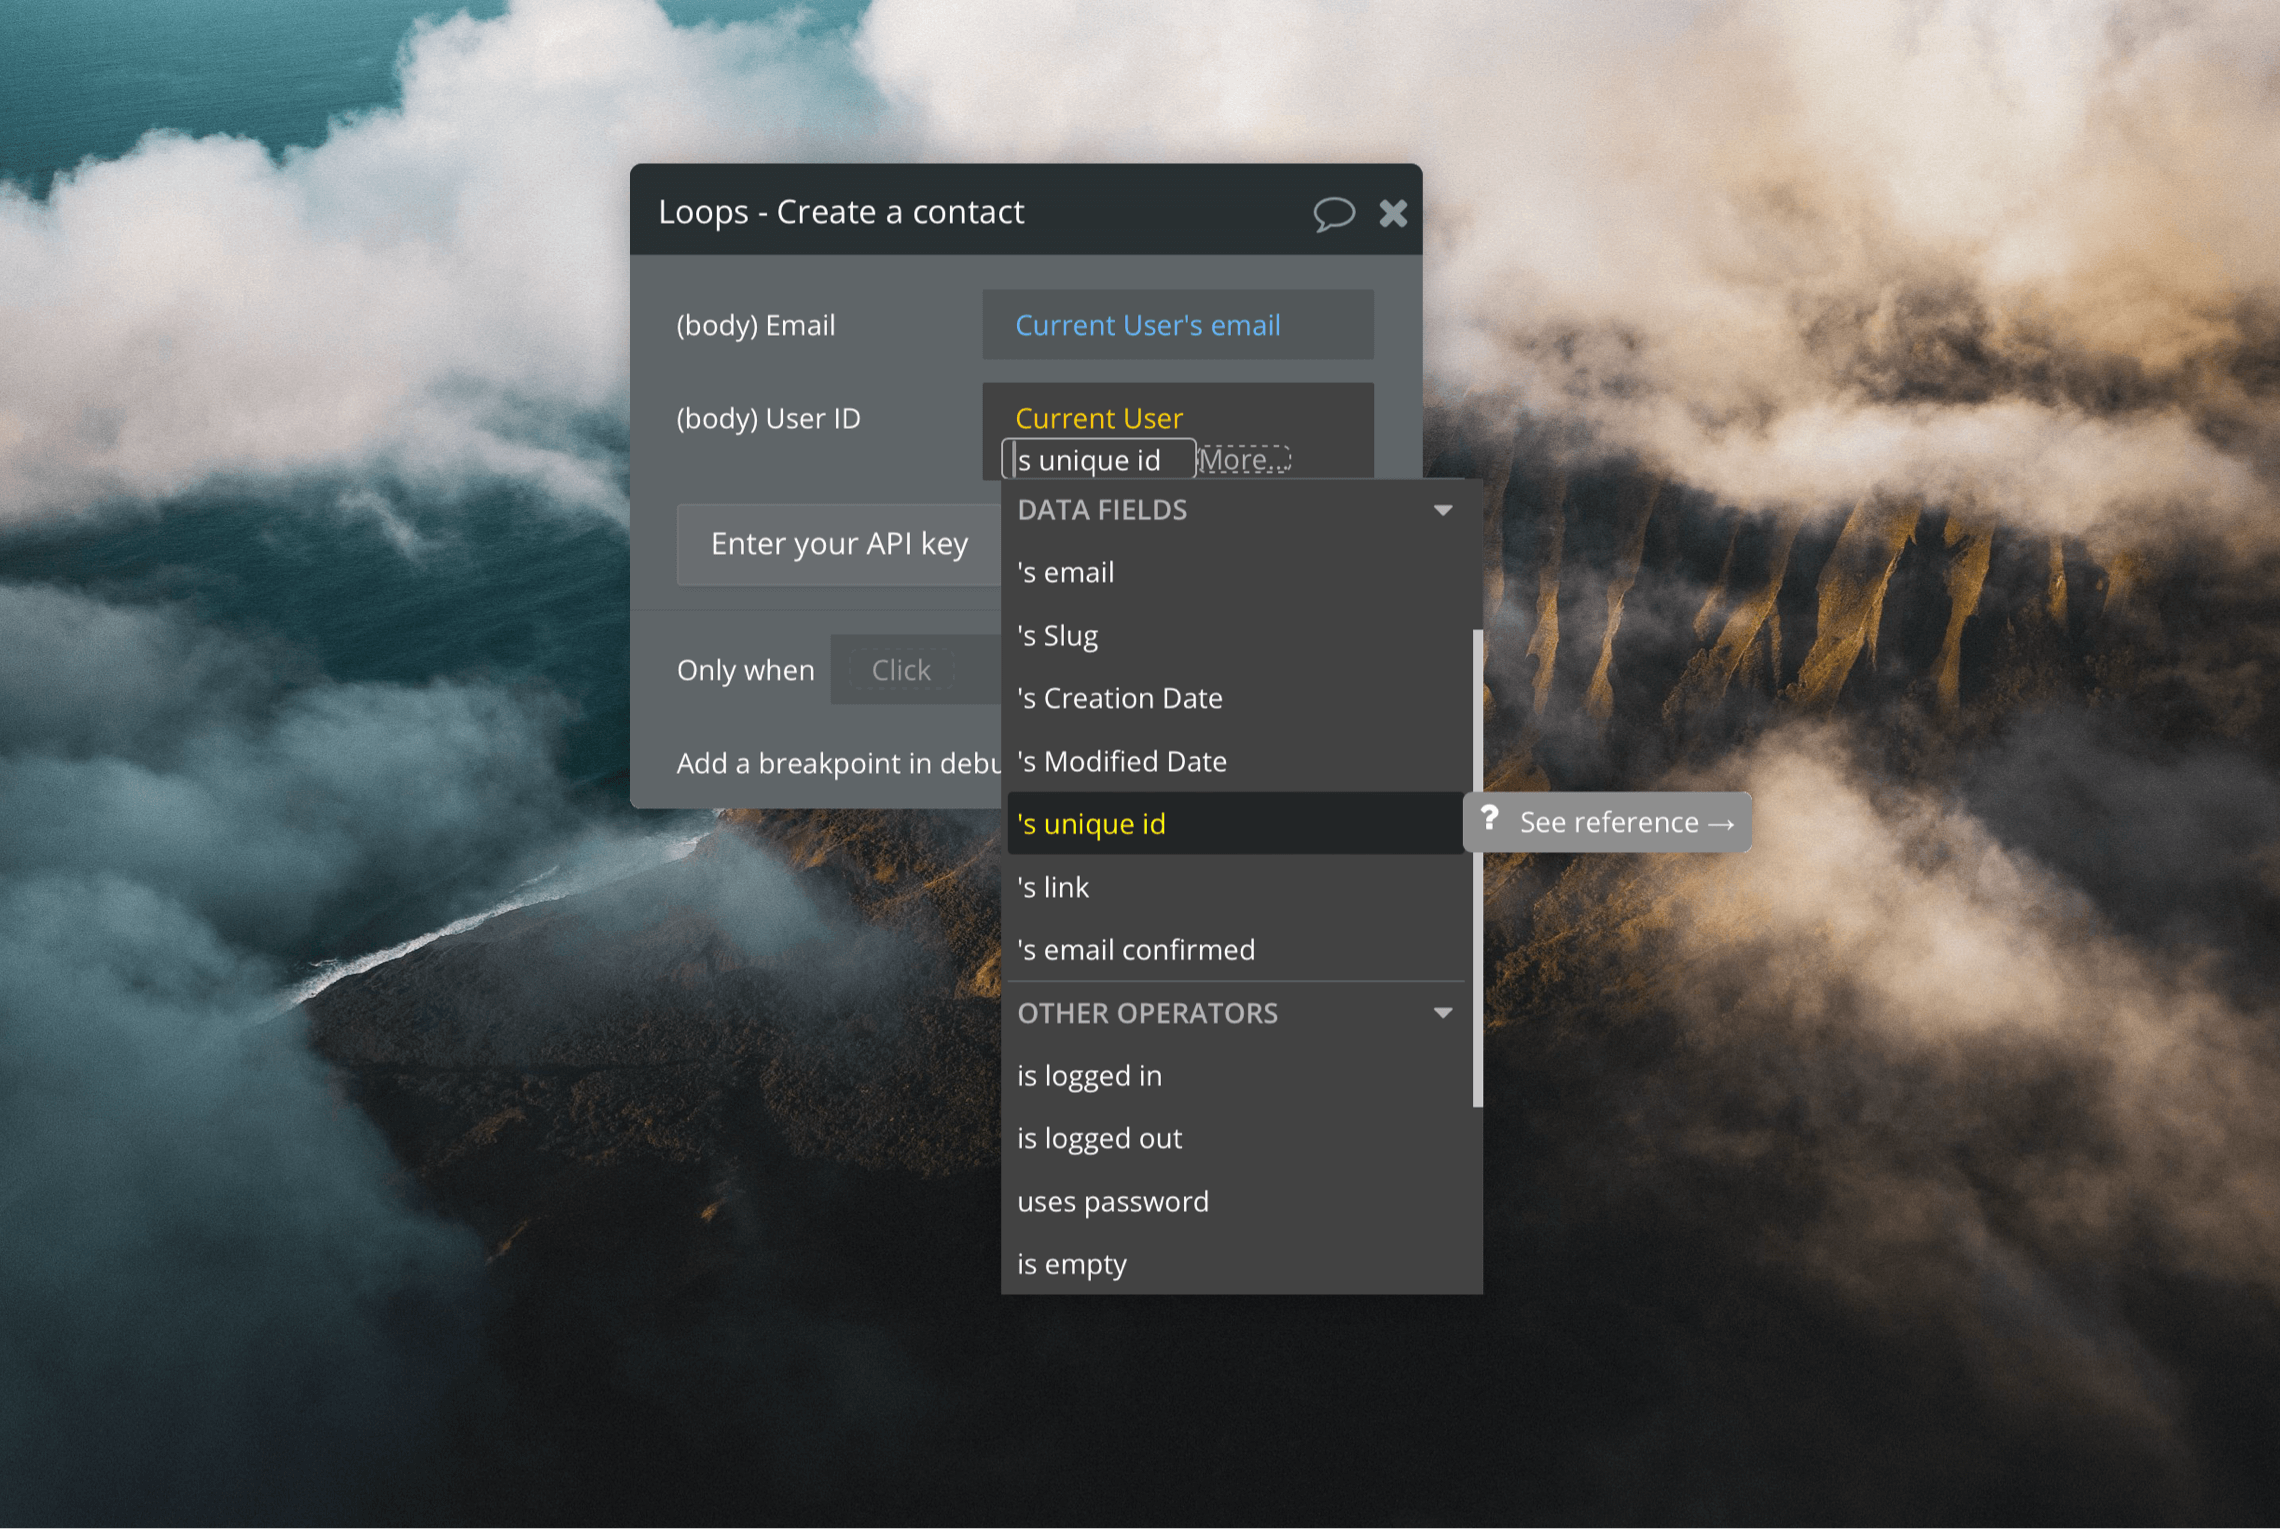Focus the 's unique id search input
Screen dimensions: 2280x1529
pyautogui.click(x=1098, y=460)
